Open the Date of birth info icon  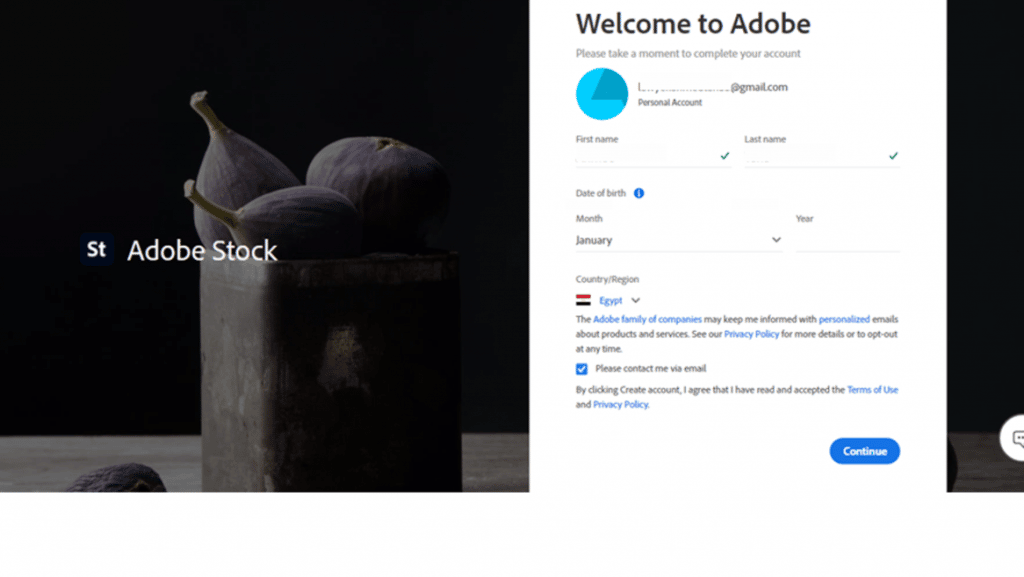(x=639, y=193)
